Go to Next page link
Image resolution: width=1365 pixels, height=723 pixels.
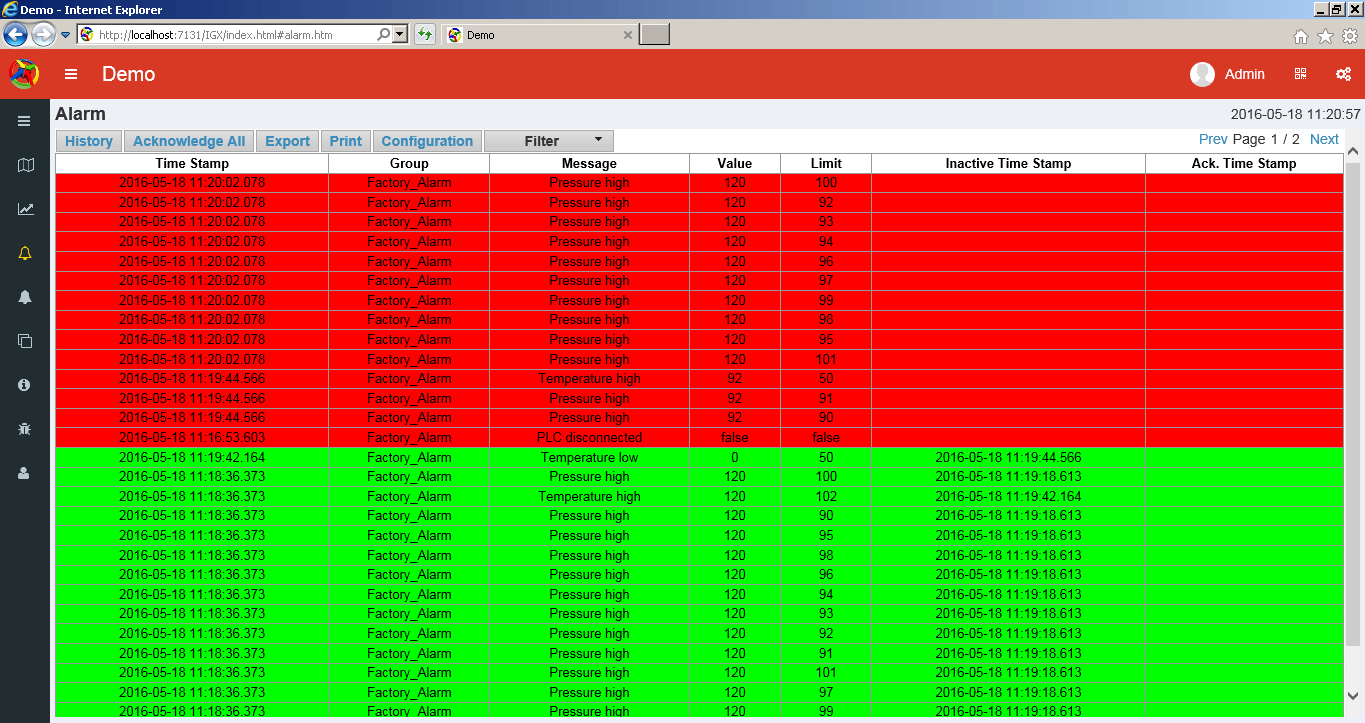coord(1324,139)
